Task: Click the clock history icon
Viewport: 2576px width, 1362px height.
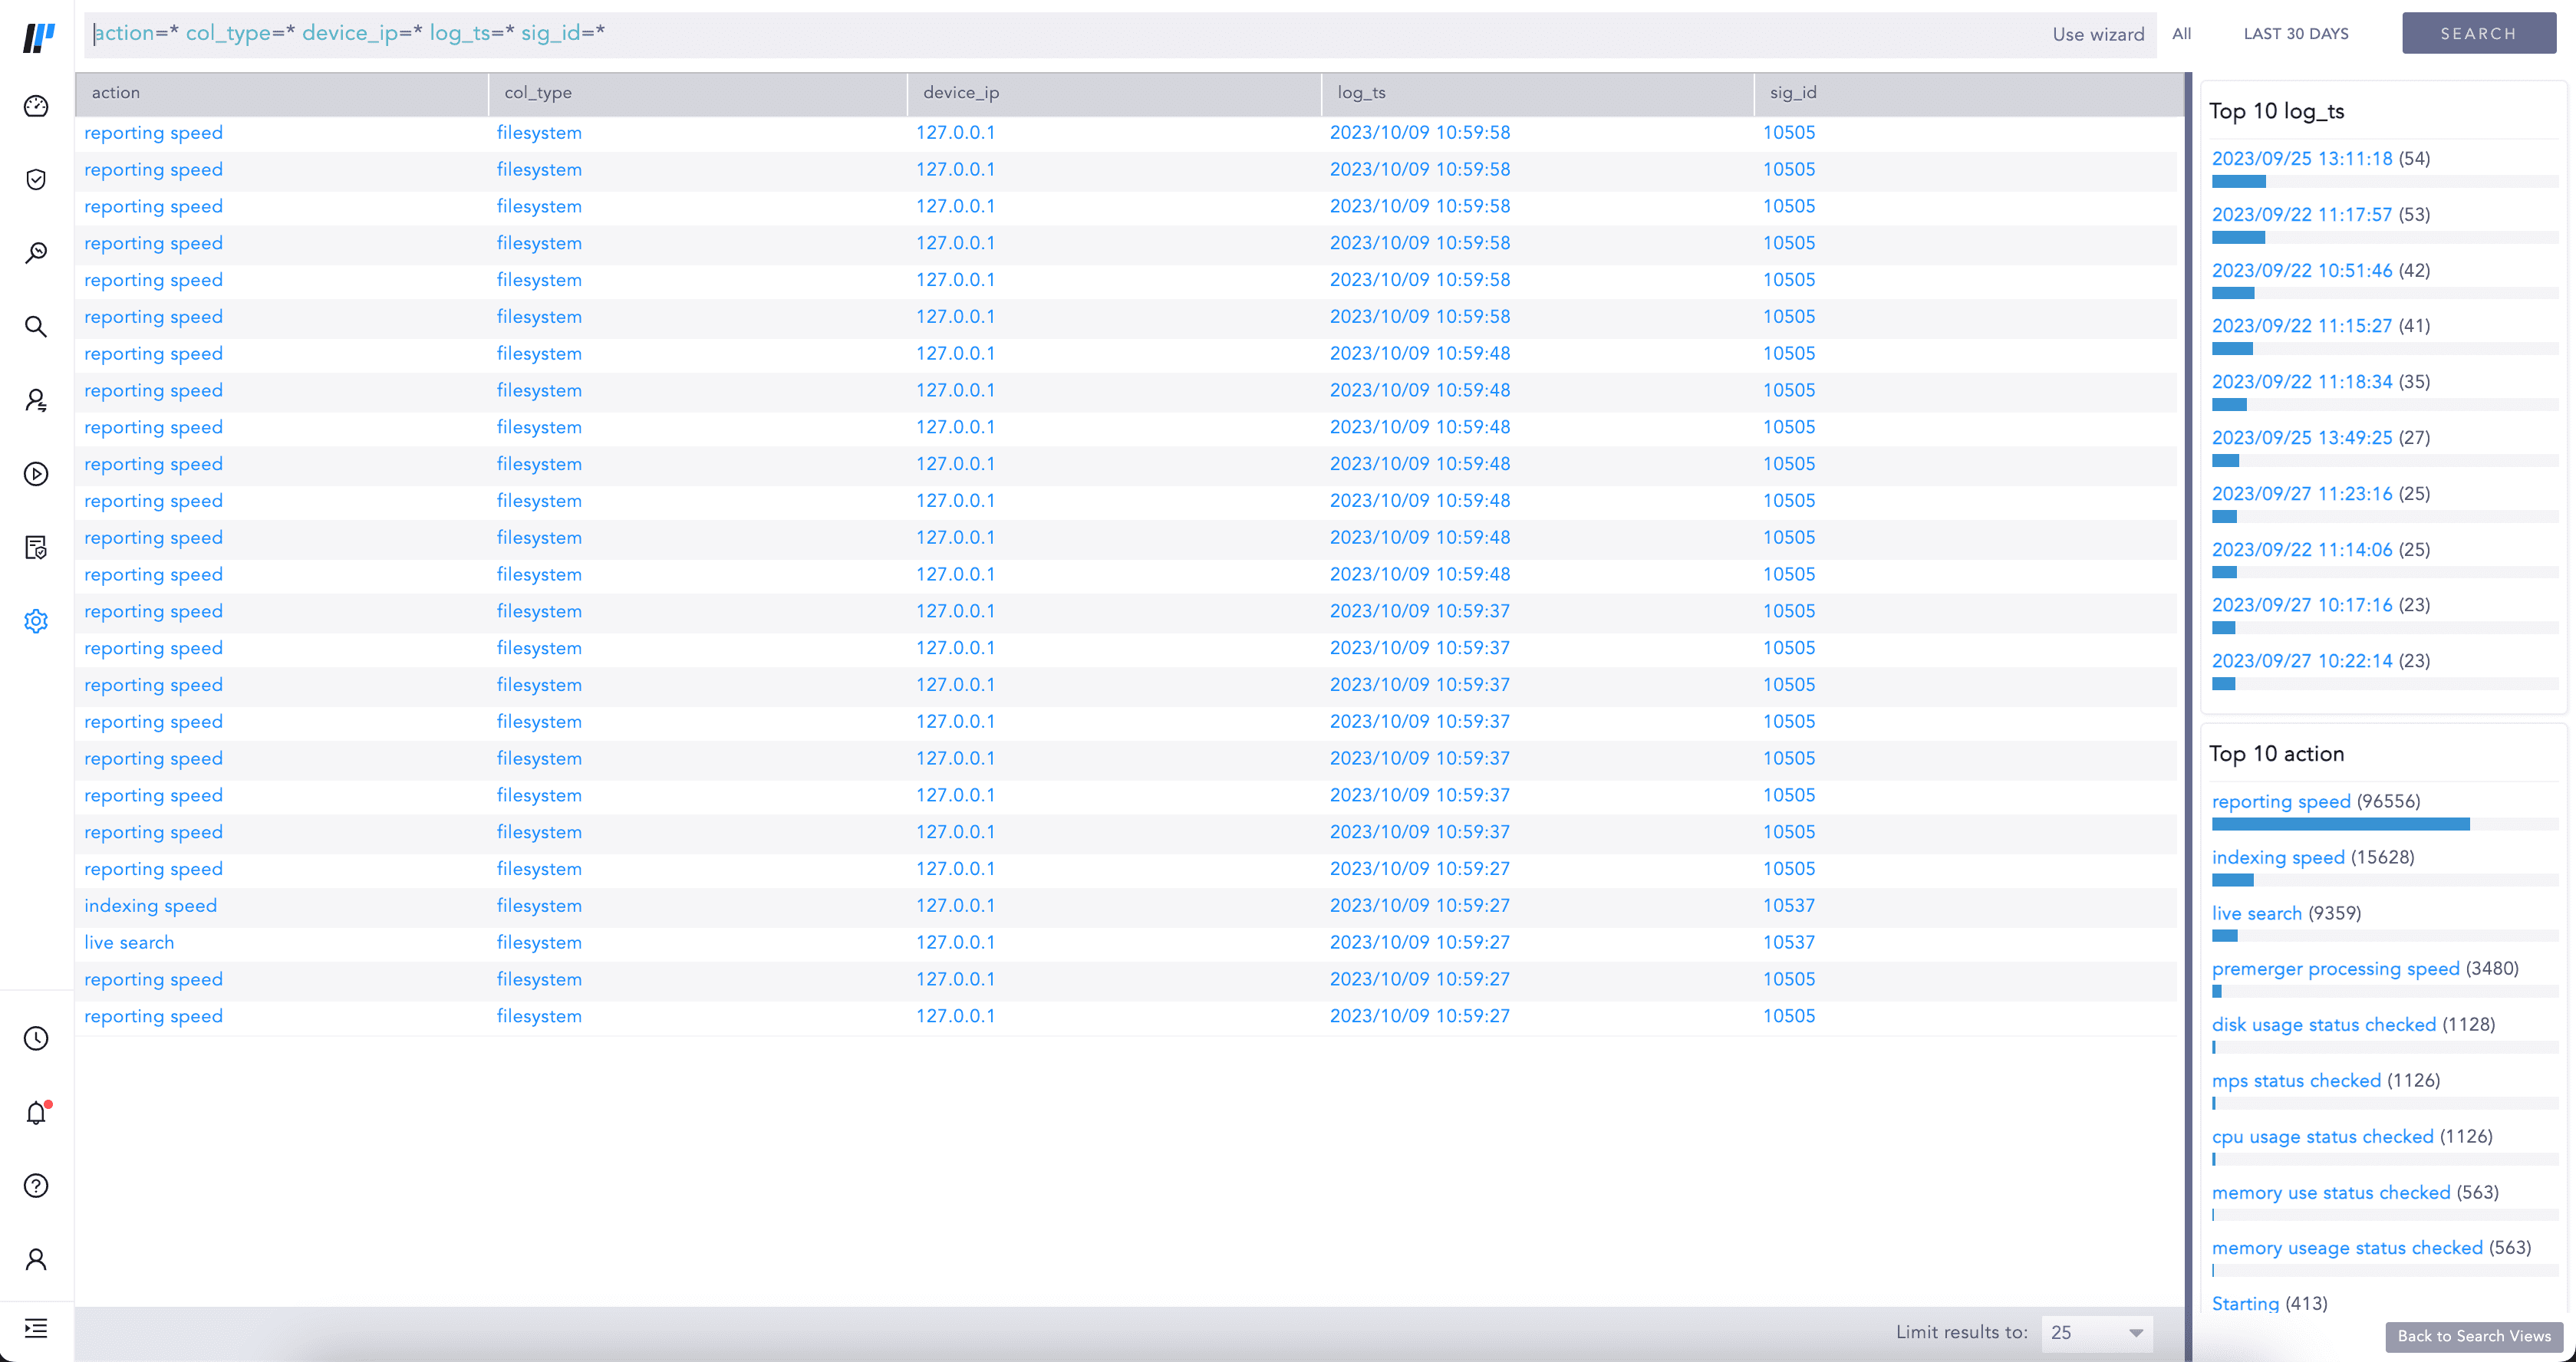Action: (36, 1038)
